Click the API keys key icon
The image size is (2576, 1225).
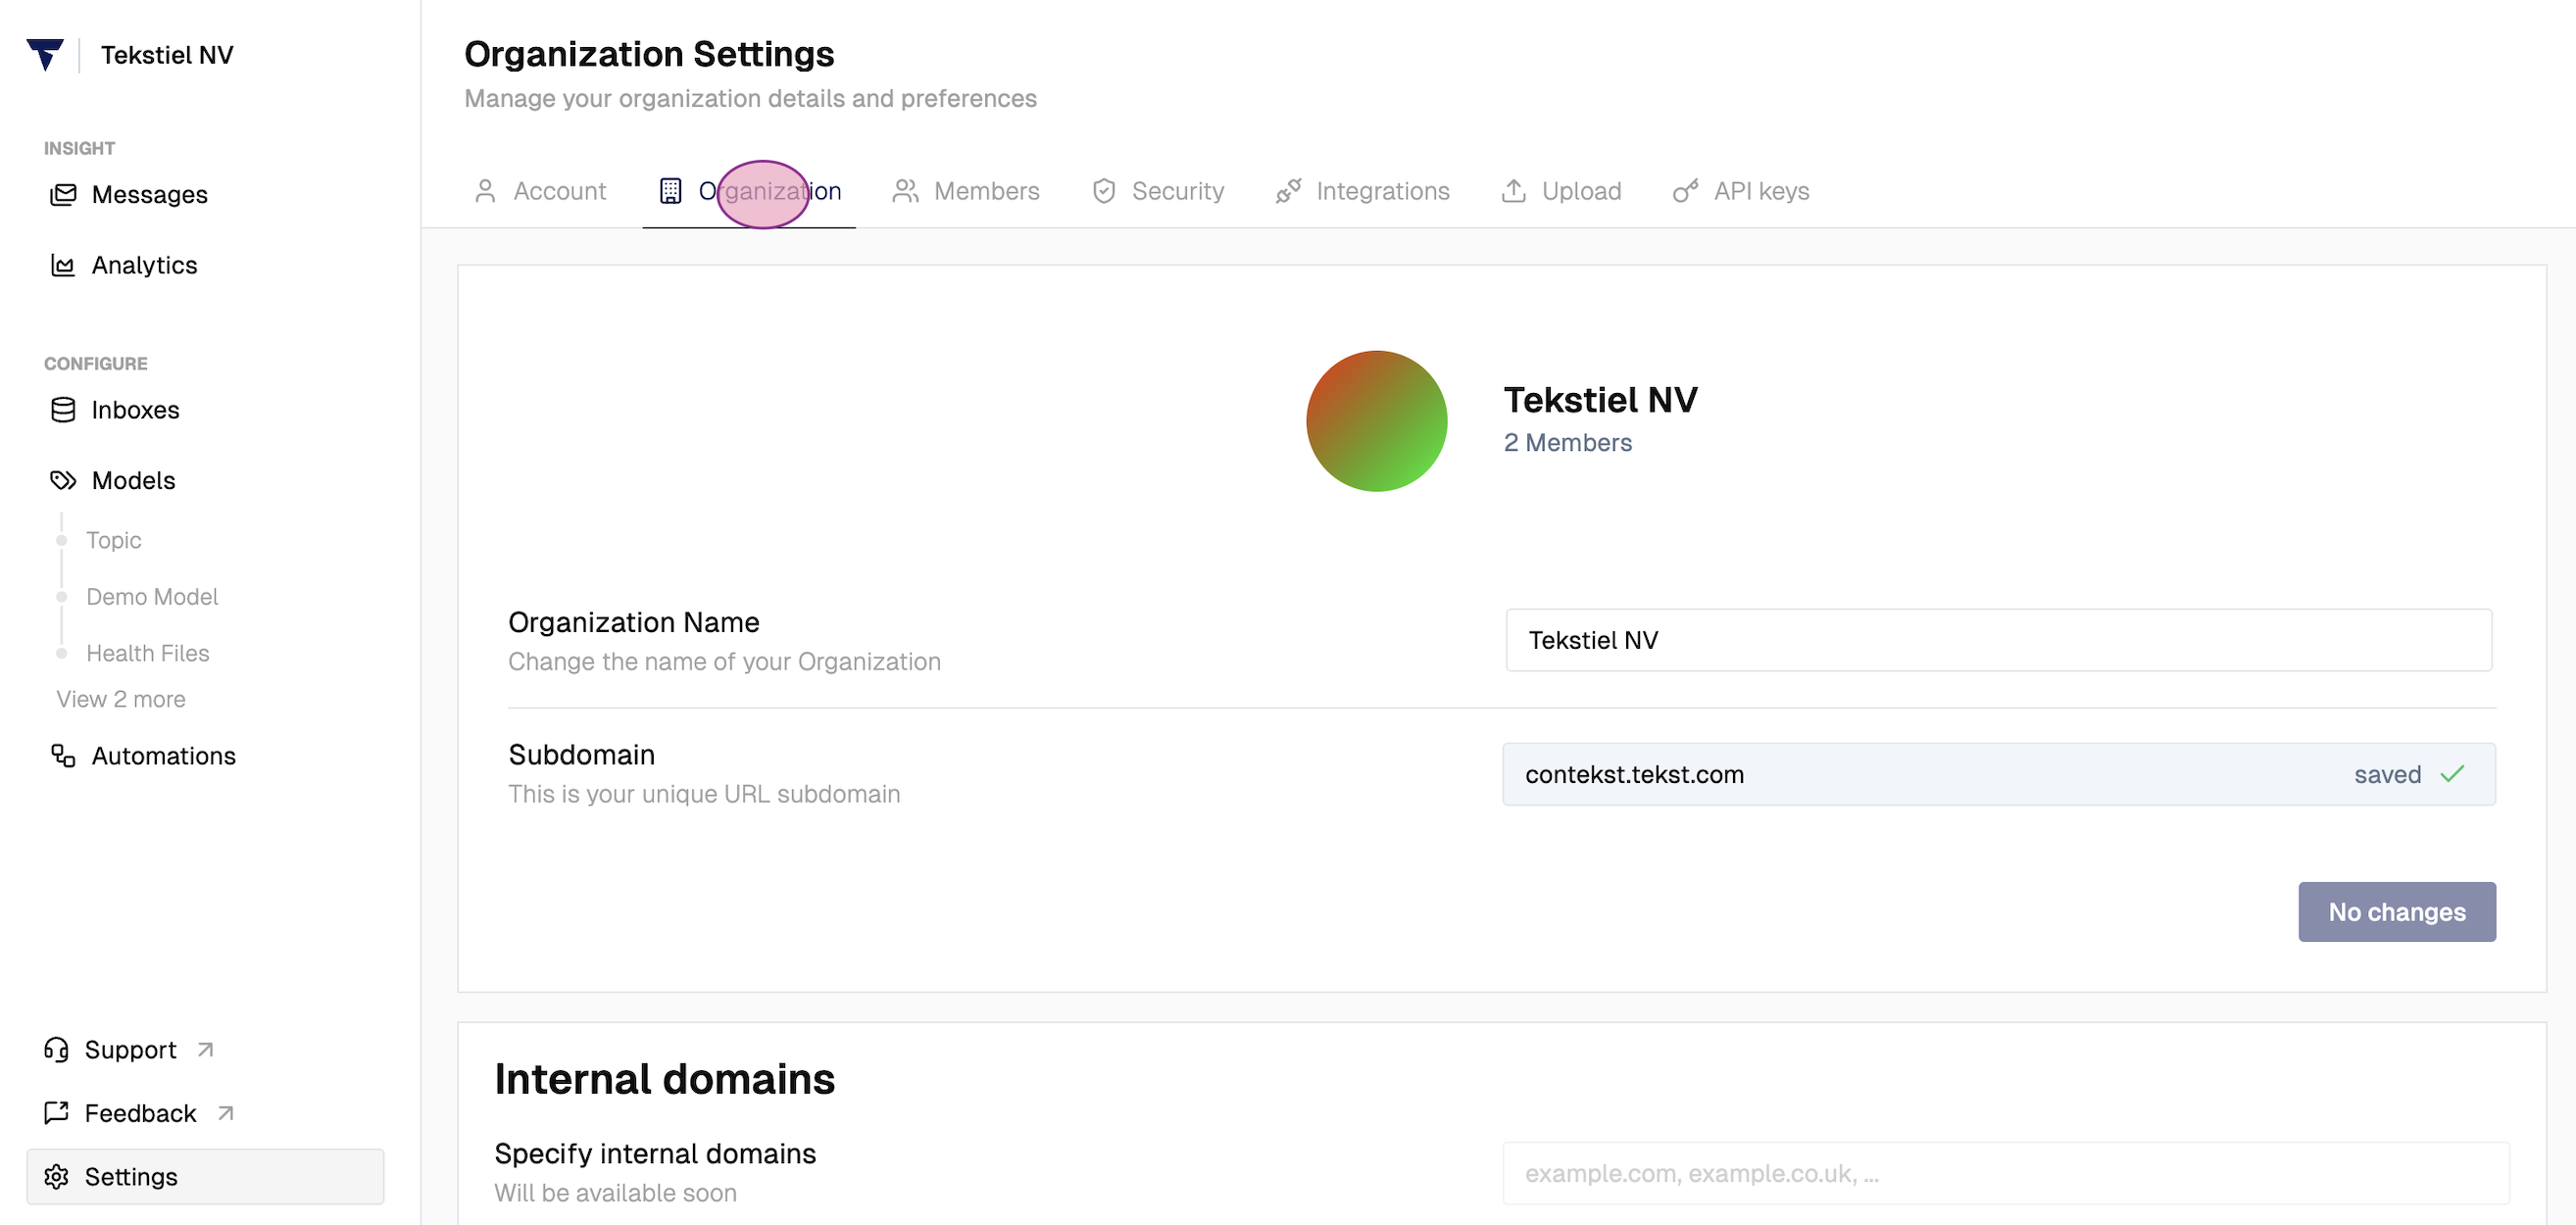[x=1686, y=191]
